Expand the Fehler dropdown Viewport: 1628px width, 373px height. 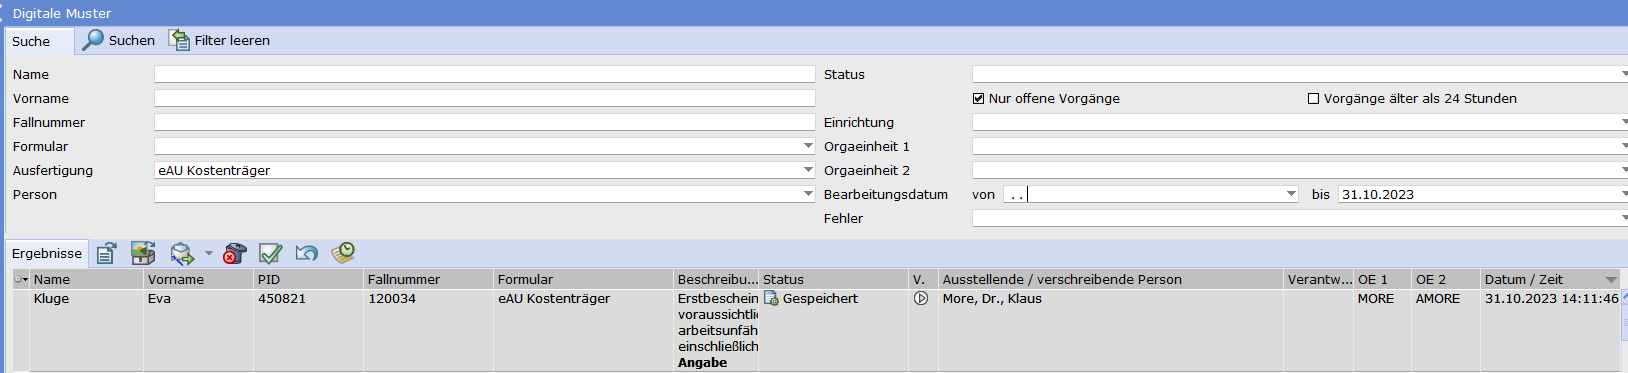click(x=1623, y=218)
